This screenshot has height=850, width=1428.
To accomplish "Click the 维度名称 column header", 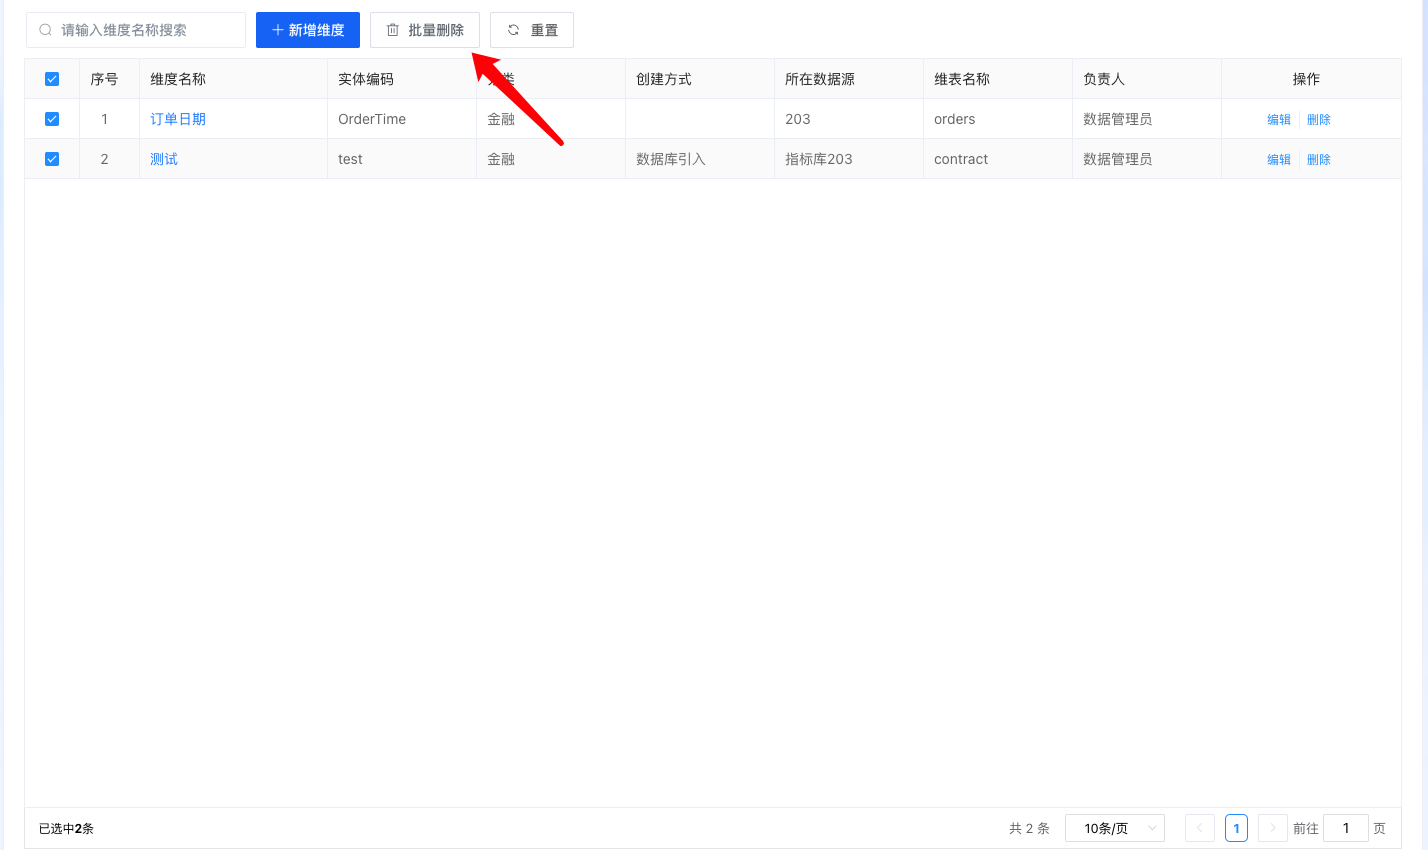I will click(178, 79).
